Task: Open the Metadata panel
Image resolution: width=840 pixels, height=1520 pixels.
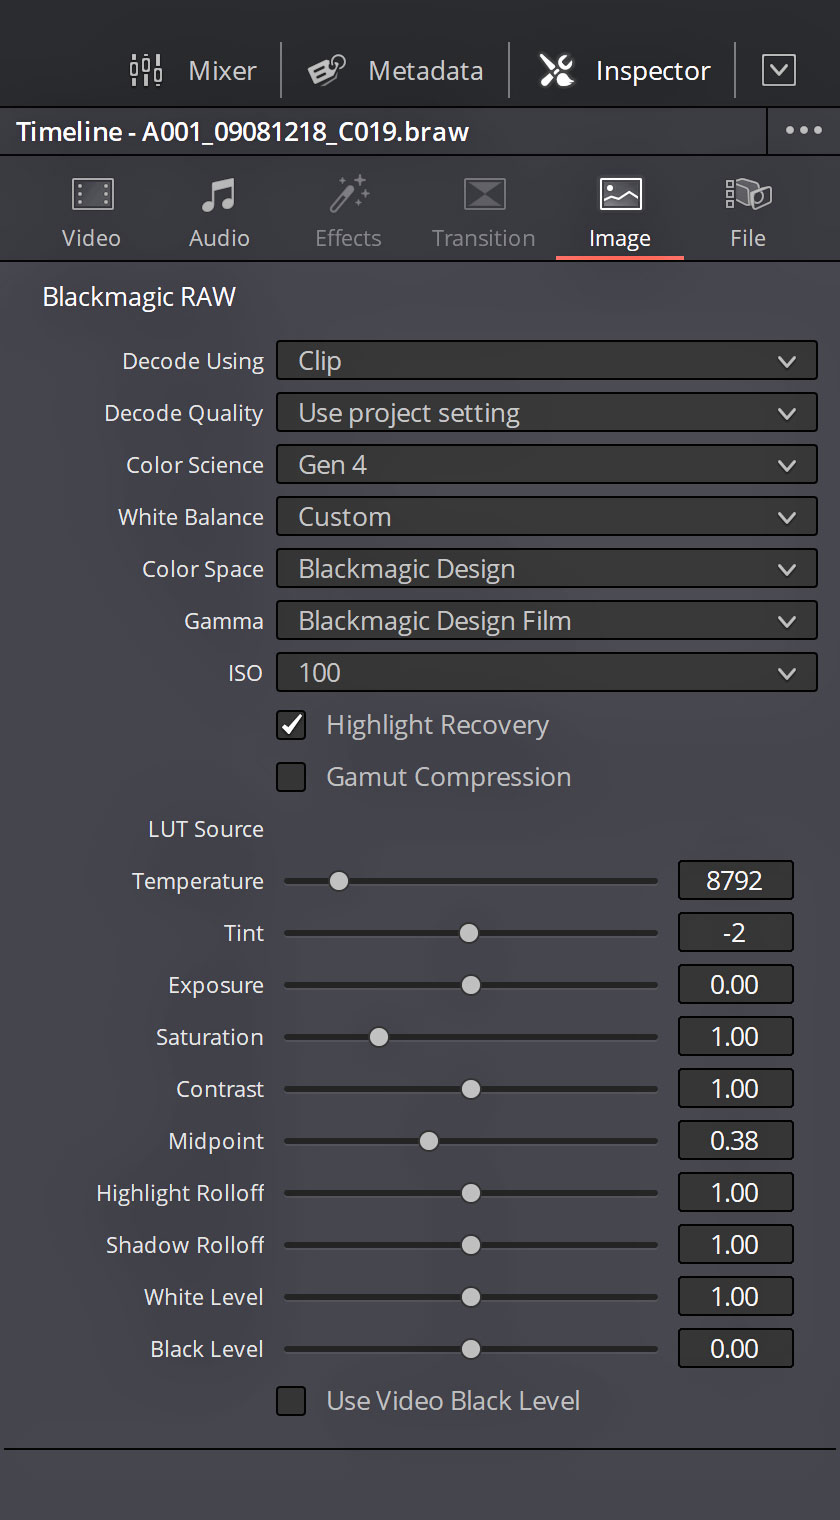Action: click(395, 71)
